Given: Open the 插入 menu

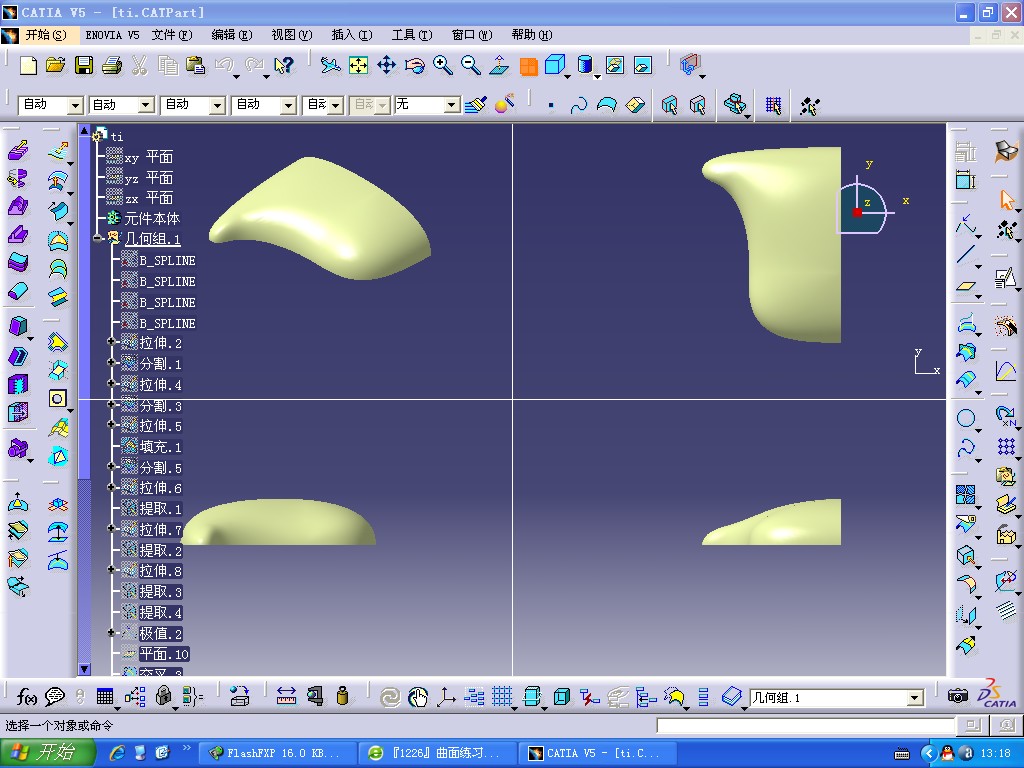Looking at the screenshot, I should point(352,35).
